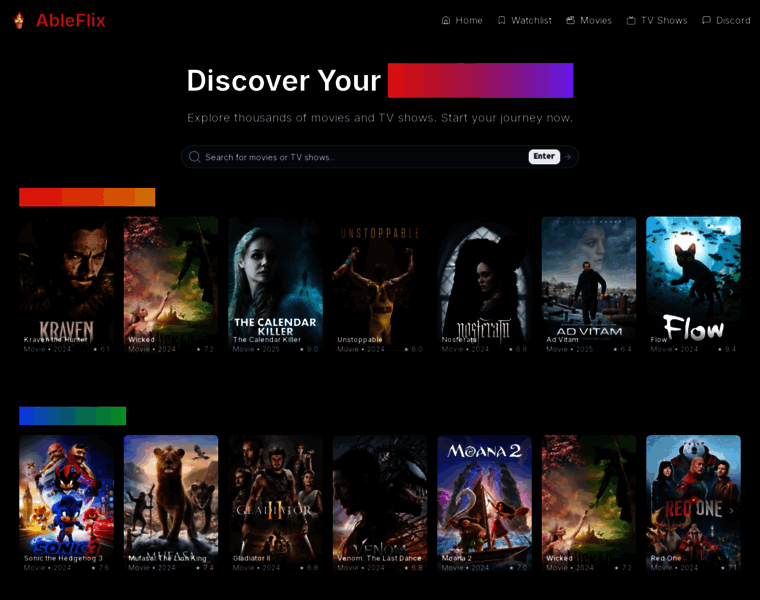760x600 pixels.
Task: Open the AbleFlix brand title link
Action: click(x=70, y=20)
